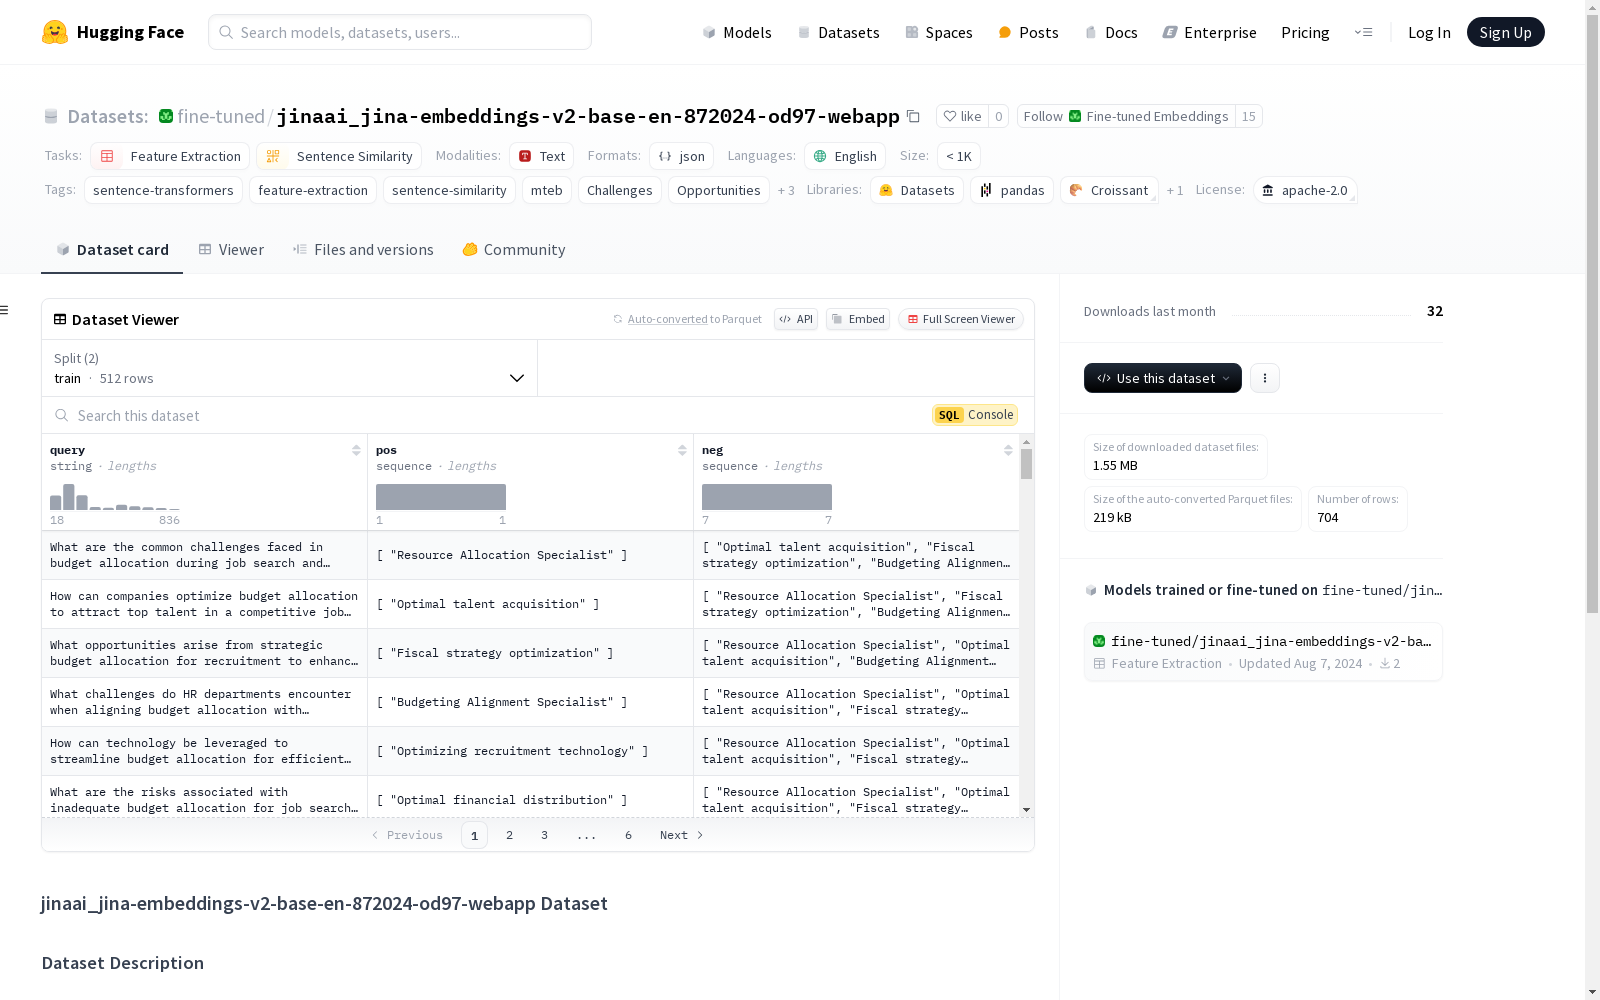Click the Text modality tag
1600x1000 pixels.
click(542, 156)
